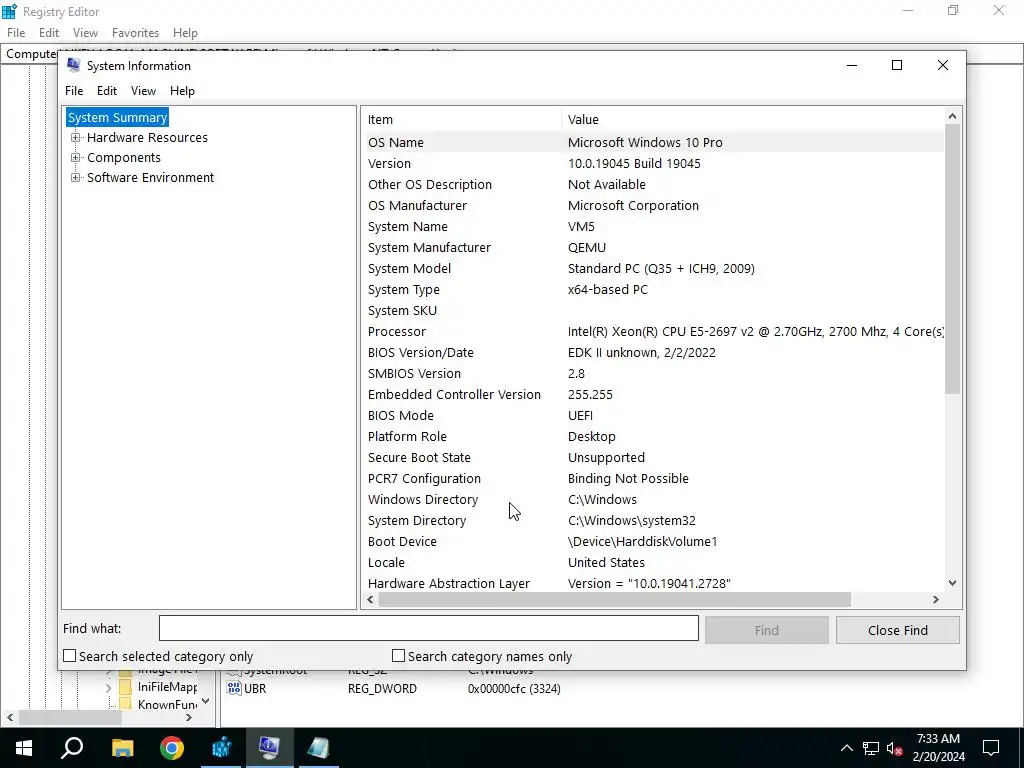The image size is (1024, 768).
Task: Switch to Registry Editor taskbar icon
Action: click(221, 748)
